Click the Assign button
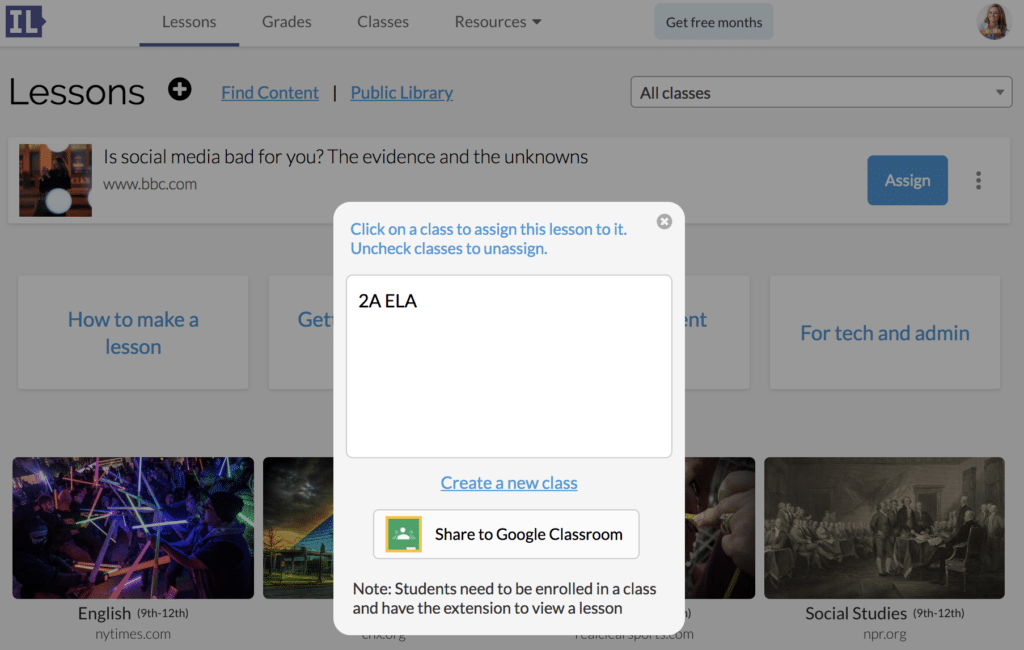Screen dimensions: 1024x650 coord(907,180)
